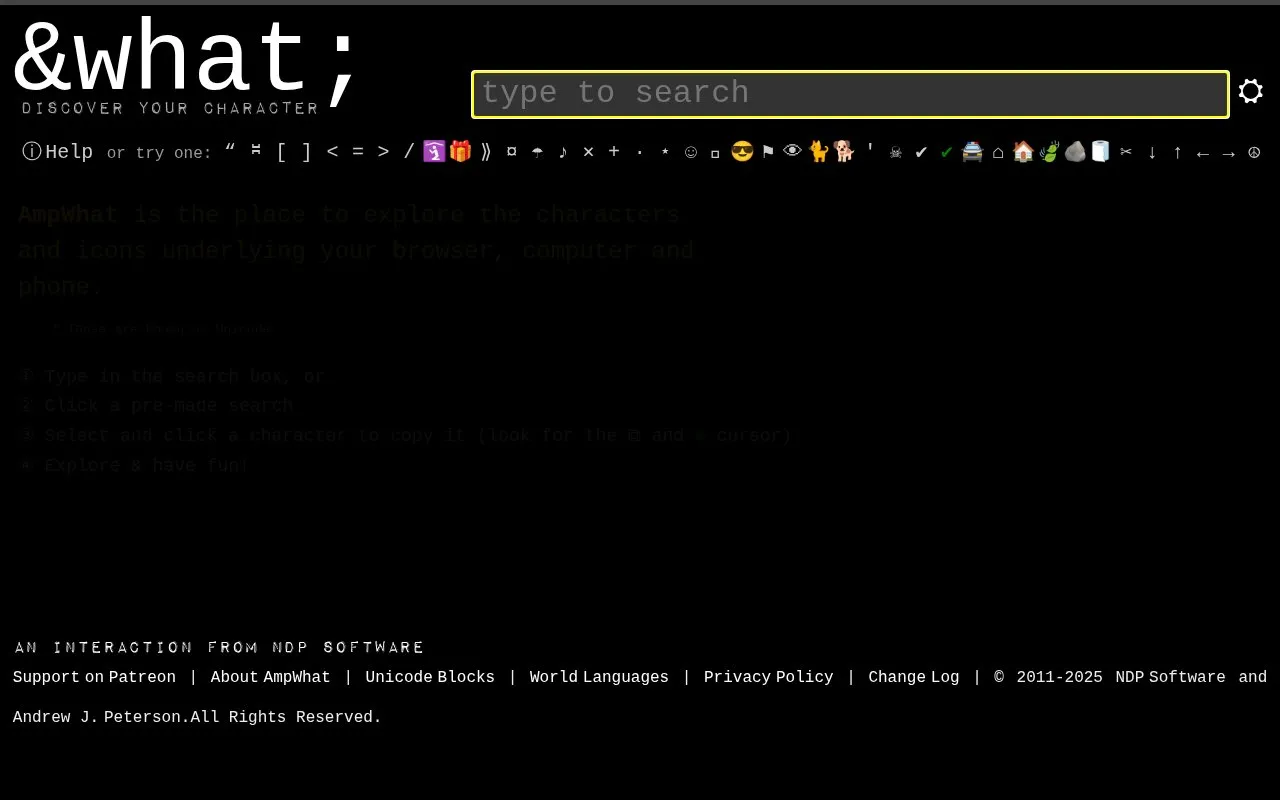Try the eye emoji search

tap(793, 152)
